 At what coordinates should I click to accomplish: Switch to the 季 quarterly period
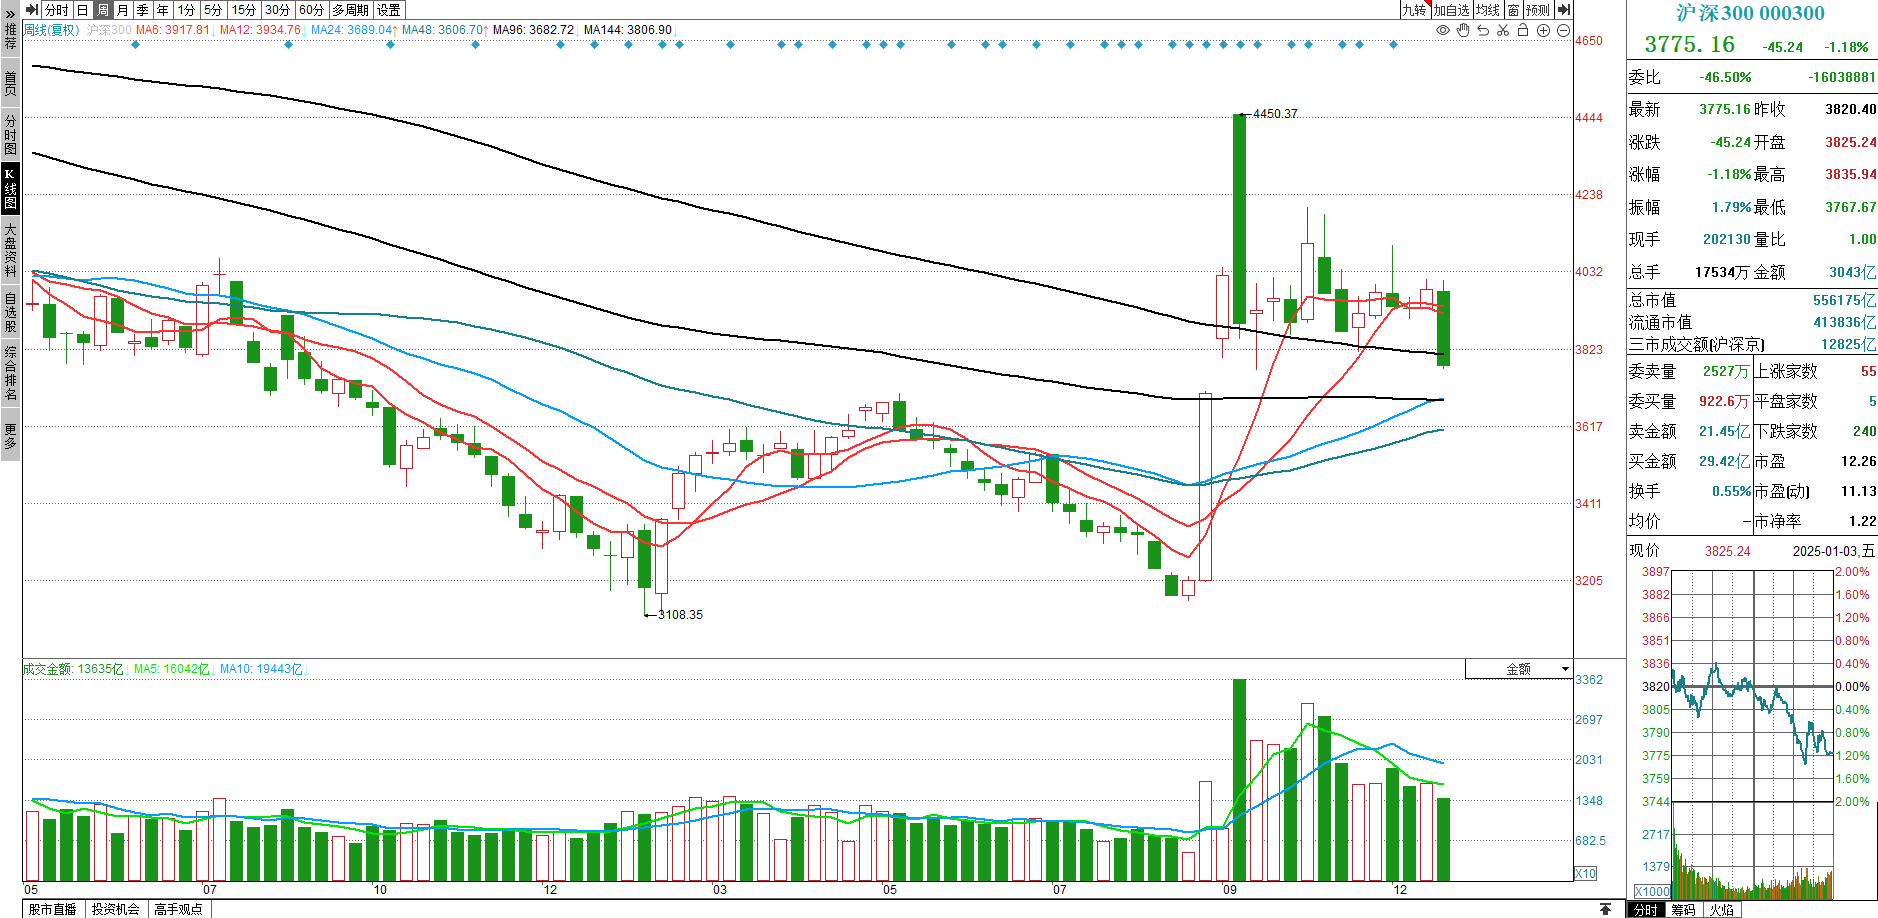[x=143, y=10]
